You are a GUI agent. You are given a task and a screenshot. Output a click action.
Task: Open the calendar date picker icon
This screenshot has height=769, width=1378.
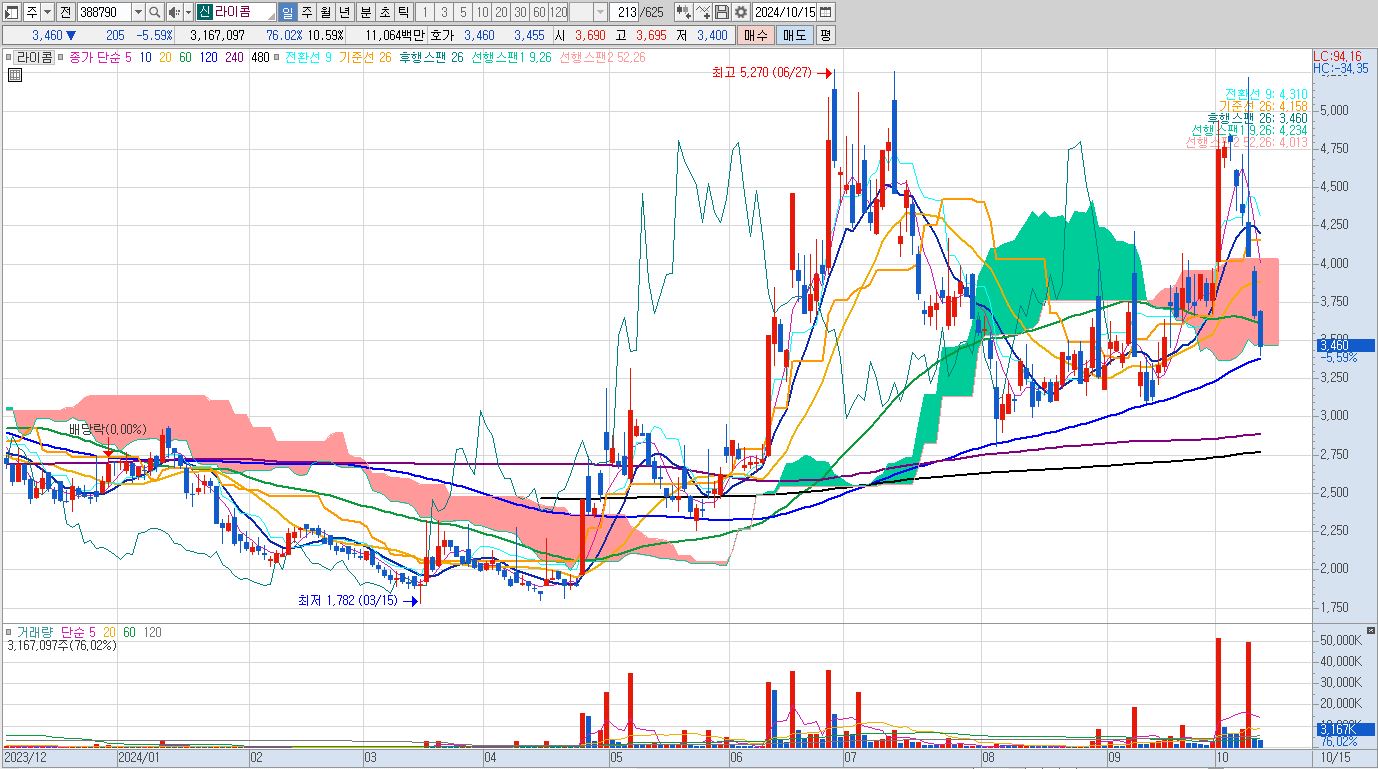pos(826,12)
